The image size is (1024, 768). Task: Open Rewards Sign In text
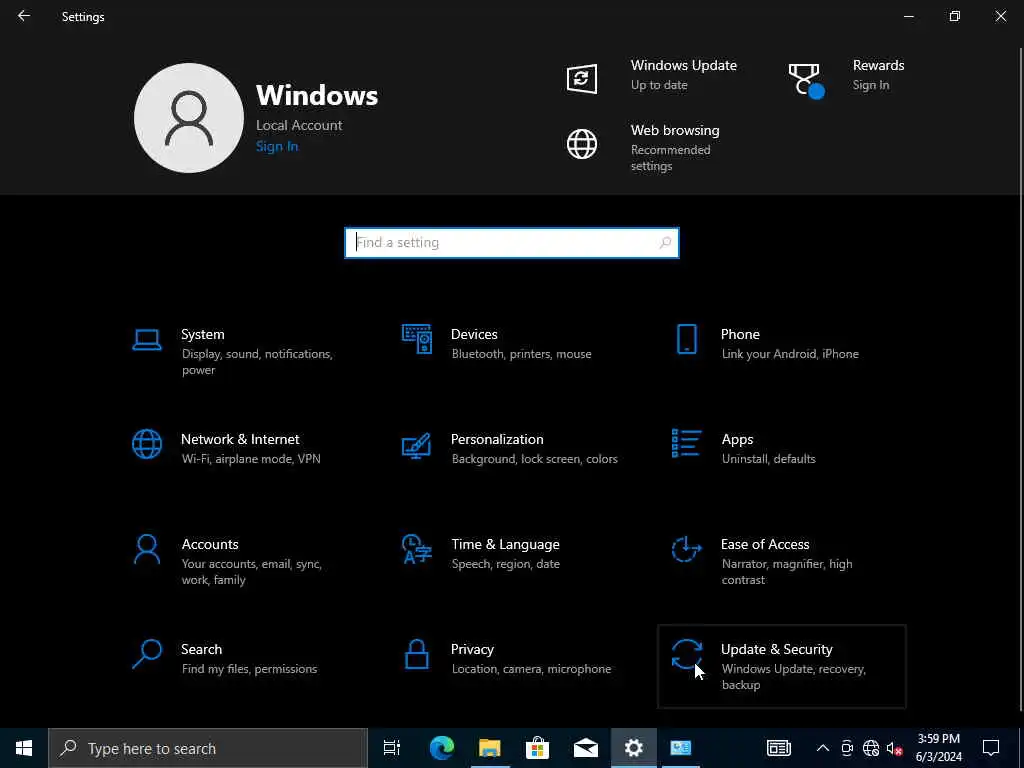pyautogui.click(x=871, y=85)
